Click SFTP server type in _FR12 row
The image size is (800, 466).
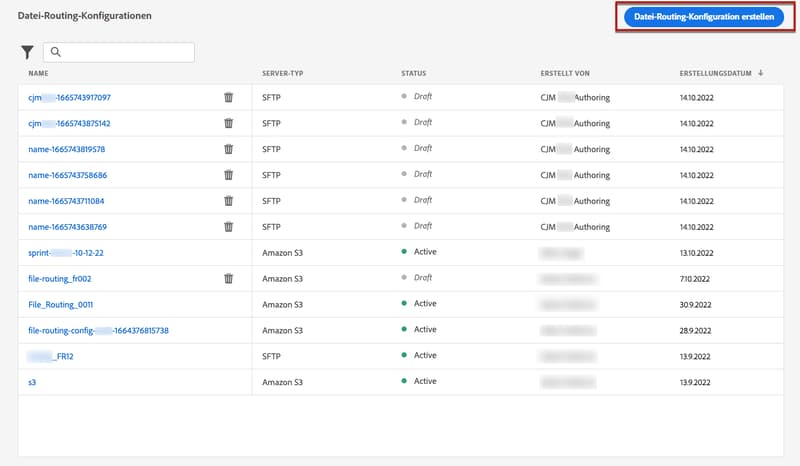271,356
